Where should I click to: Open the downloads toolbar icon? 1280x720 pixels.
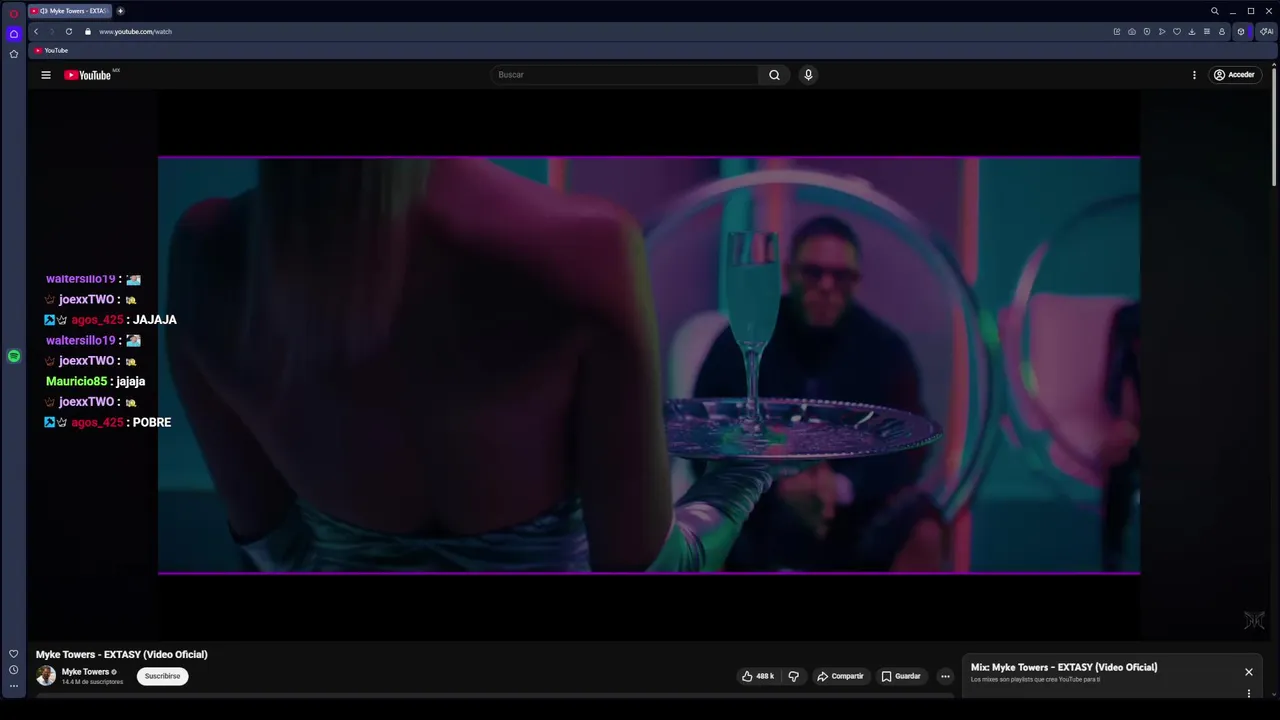pyautogui.click(x=1192, y=32)
